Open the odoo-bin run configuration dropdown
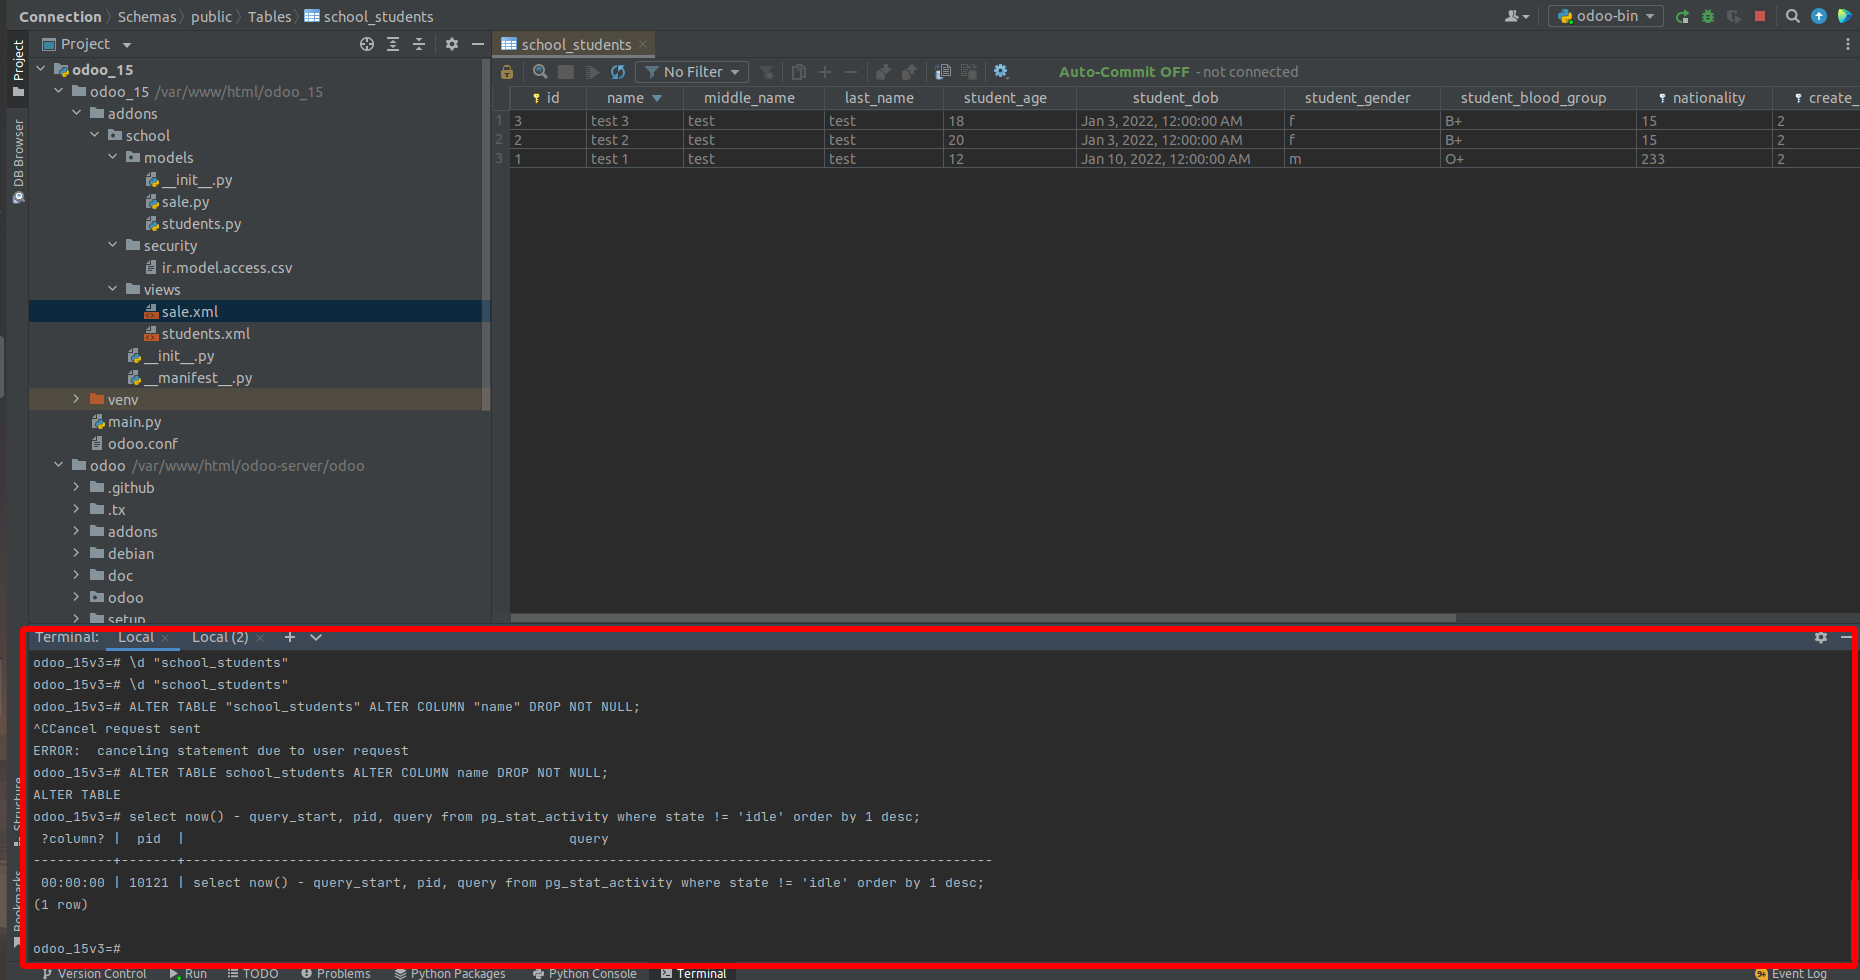1860x980 pixels. click(x=1606, y=16)
